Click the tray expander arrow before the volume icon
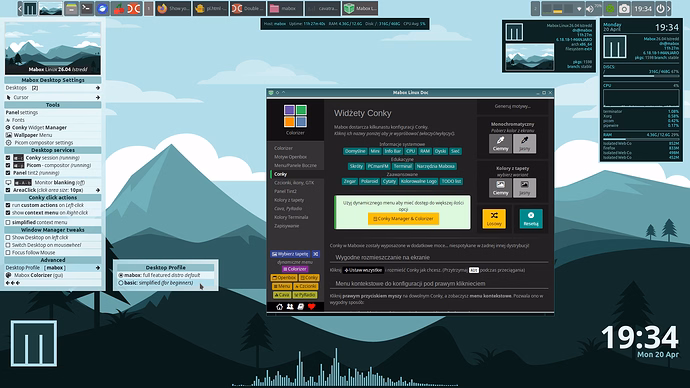This screenshot has height=388, width=690. [579, 8]
